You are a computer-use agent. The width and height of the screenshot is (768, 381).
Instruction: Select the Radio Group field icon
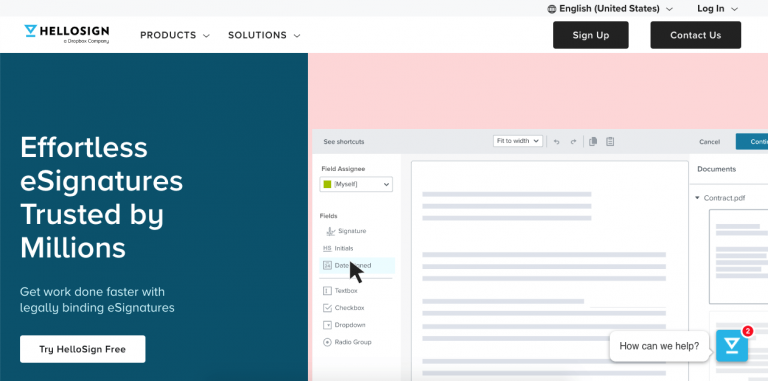pos(327,342)
